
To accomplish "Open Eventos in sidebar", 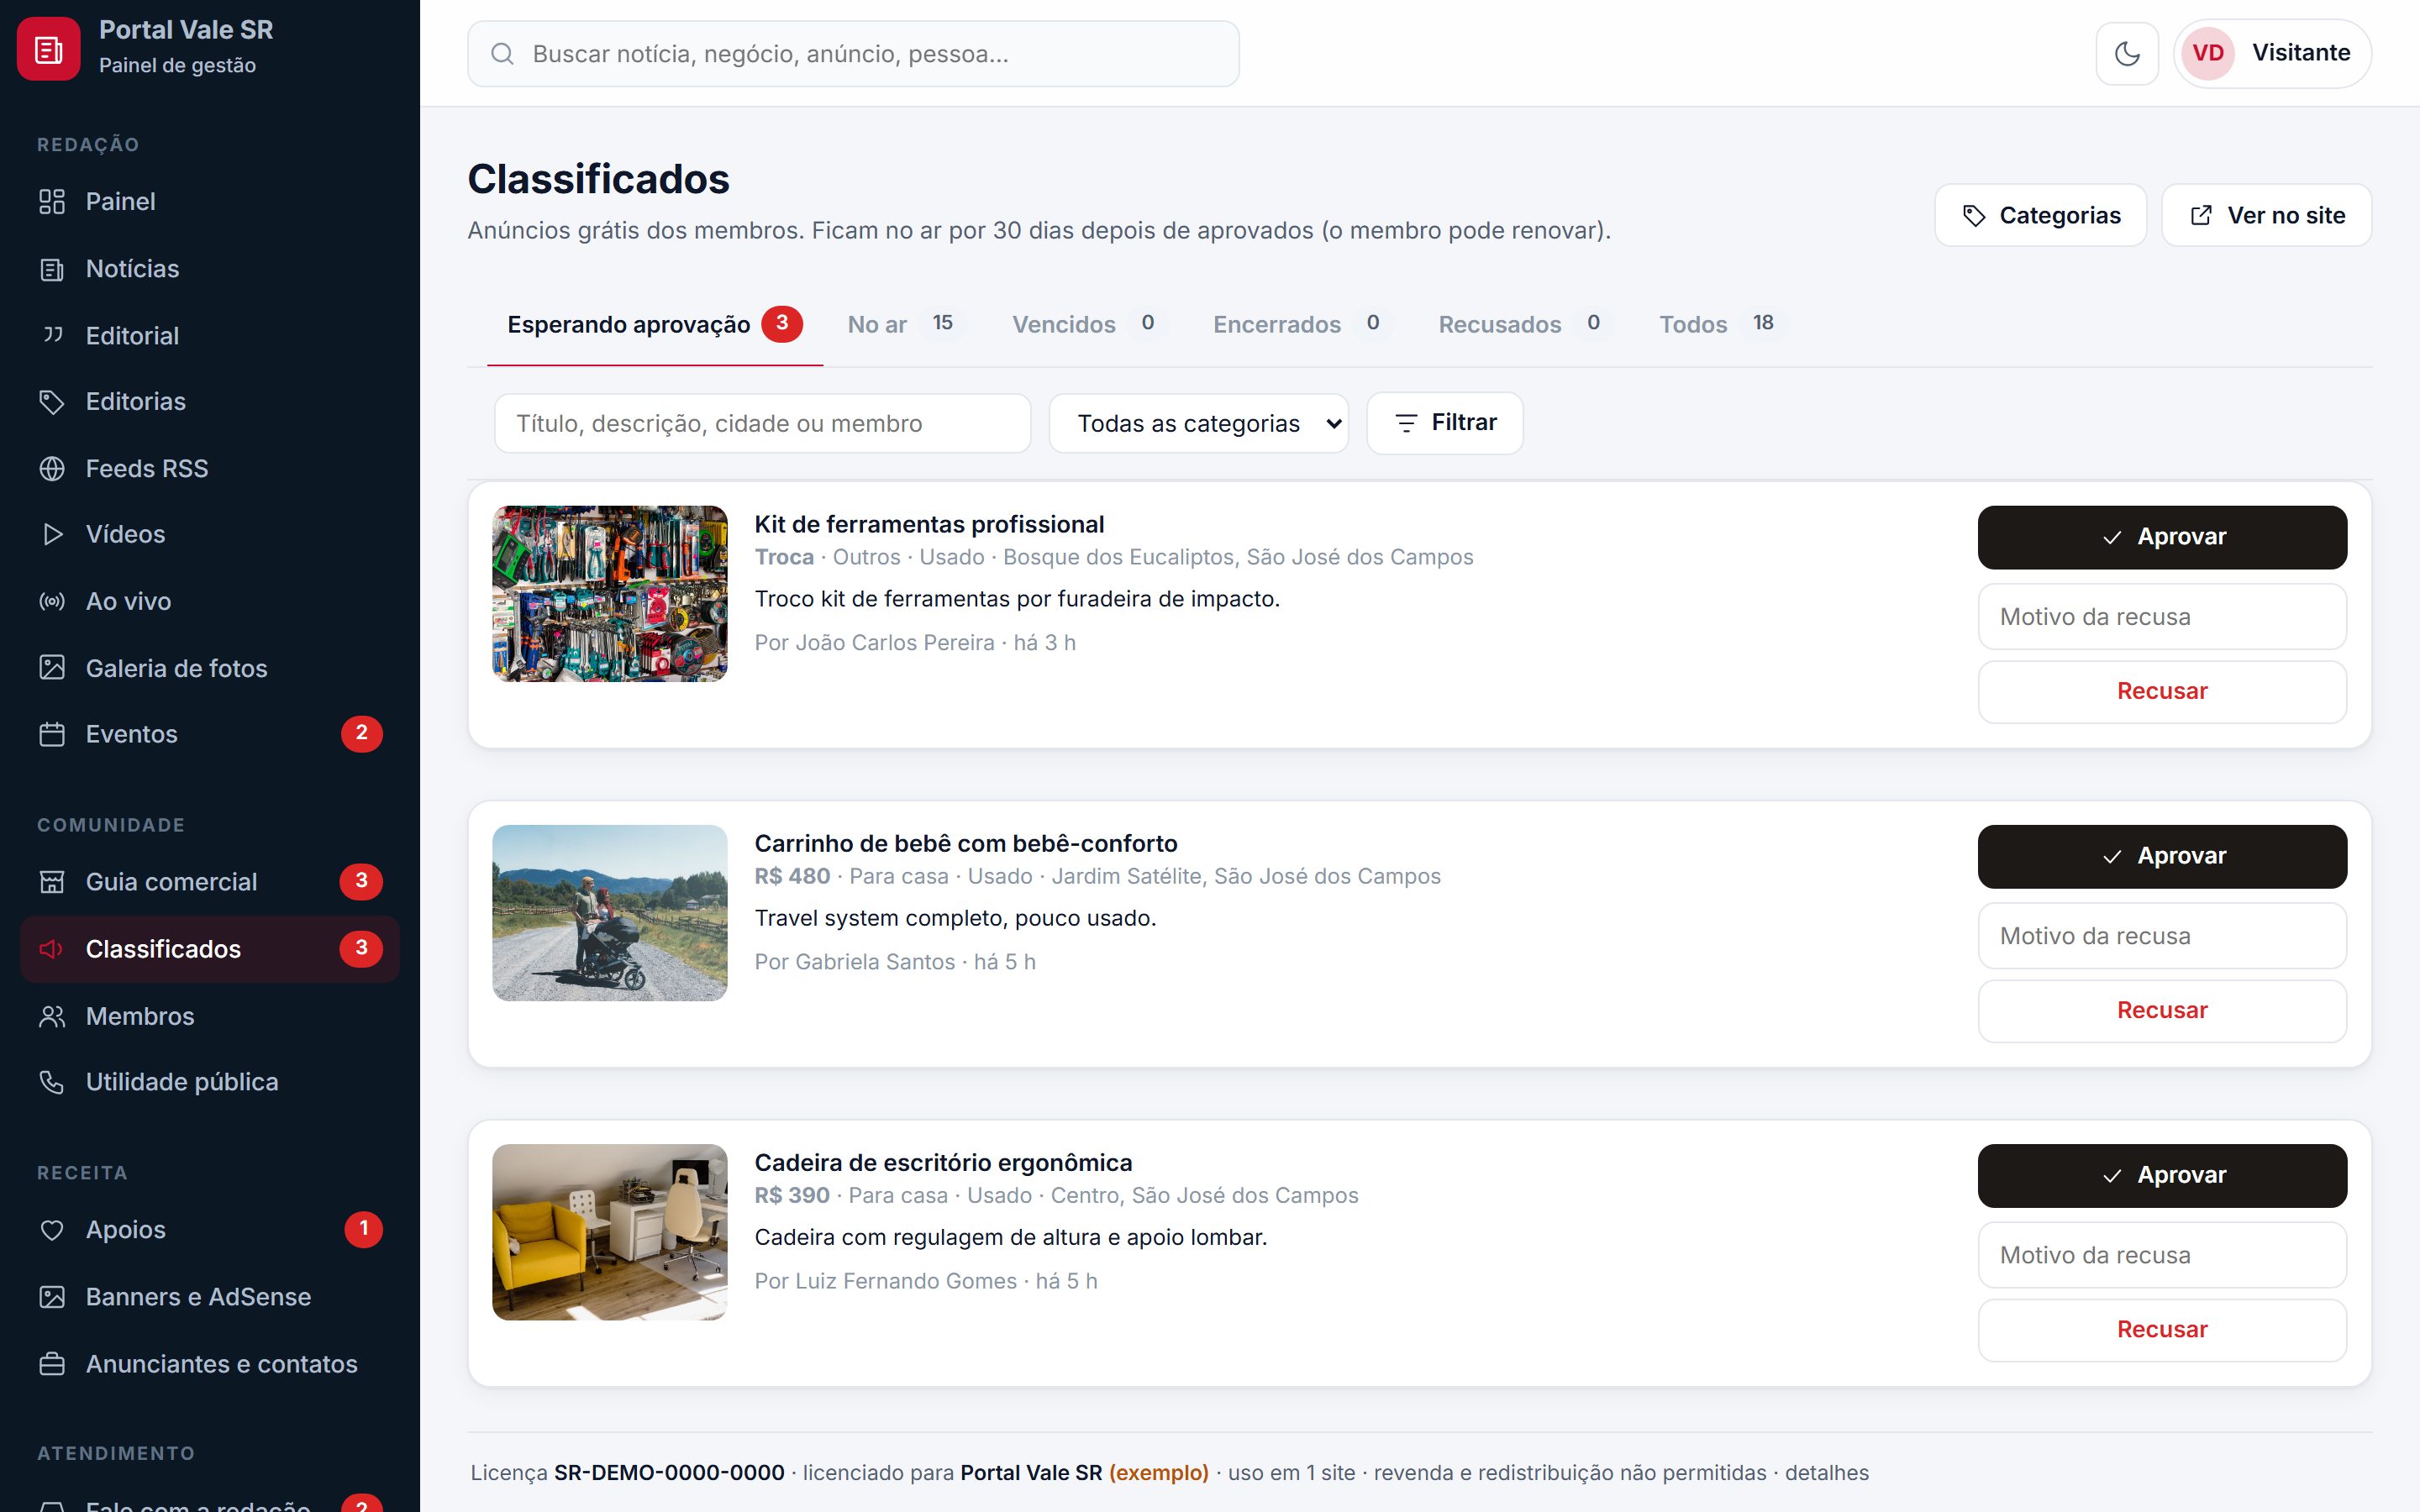I will 210,734.
